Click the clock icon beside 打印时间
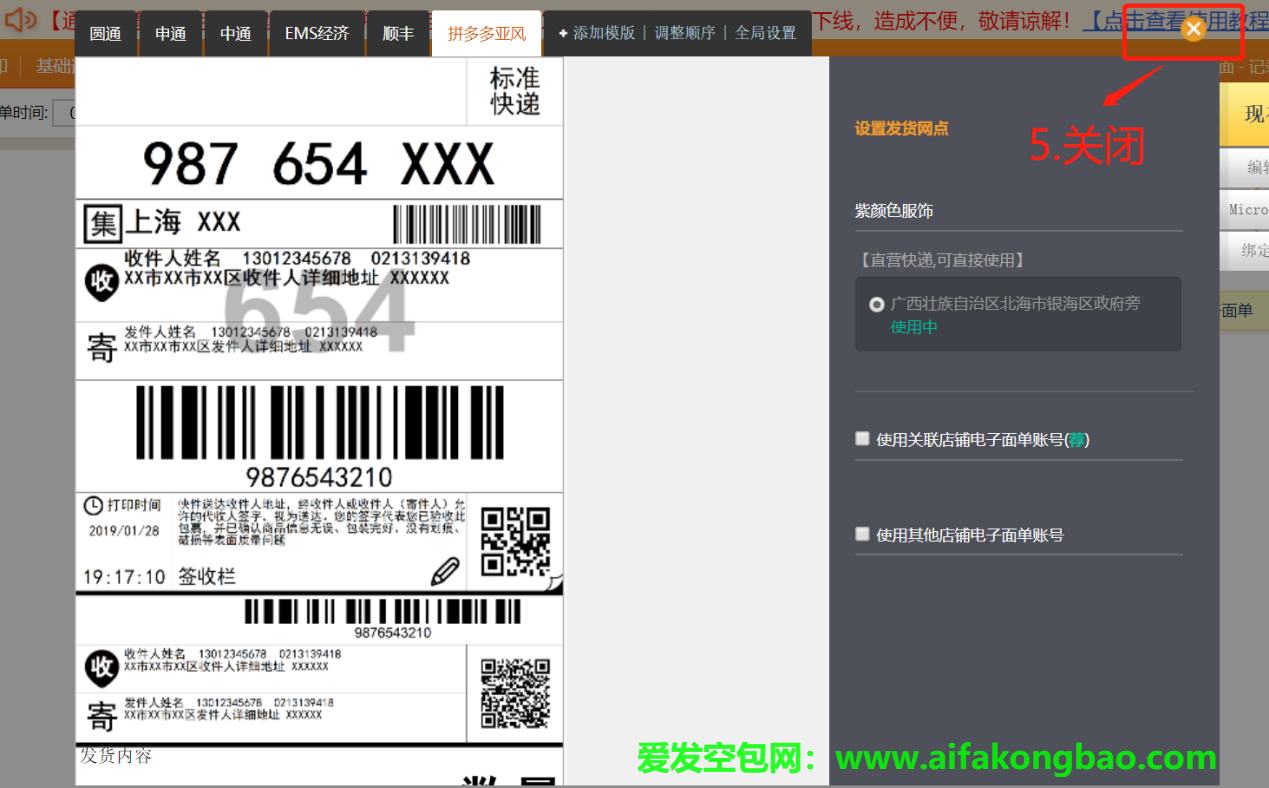 click(92, 505)
